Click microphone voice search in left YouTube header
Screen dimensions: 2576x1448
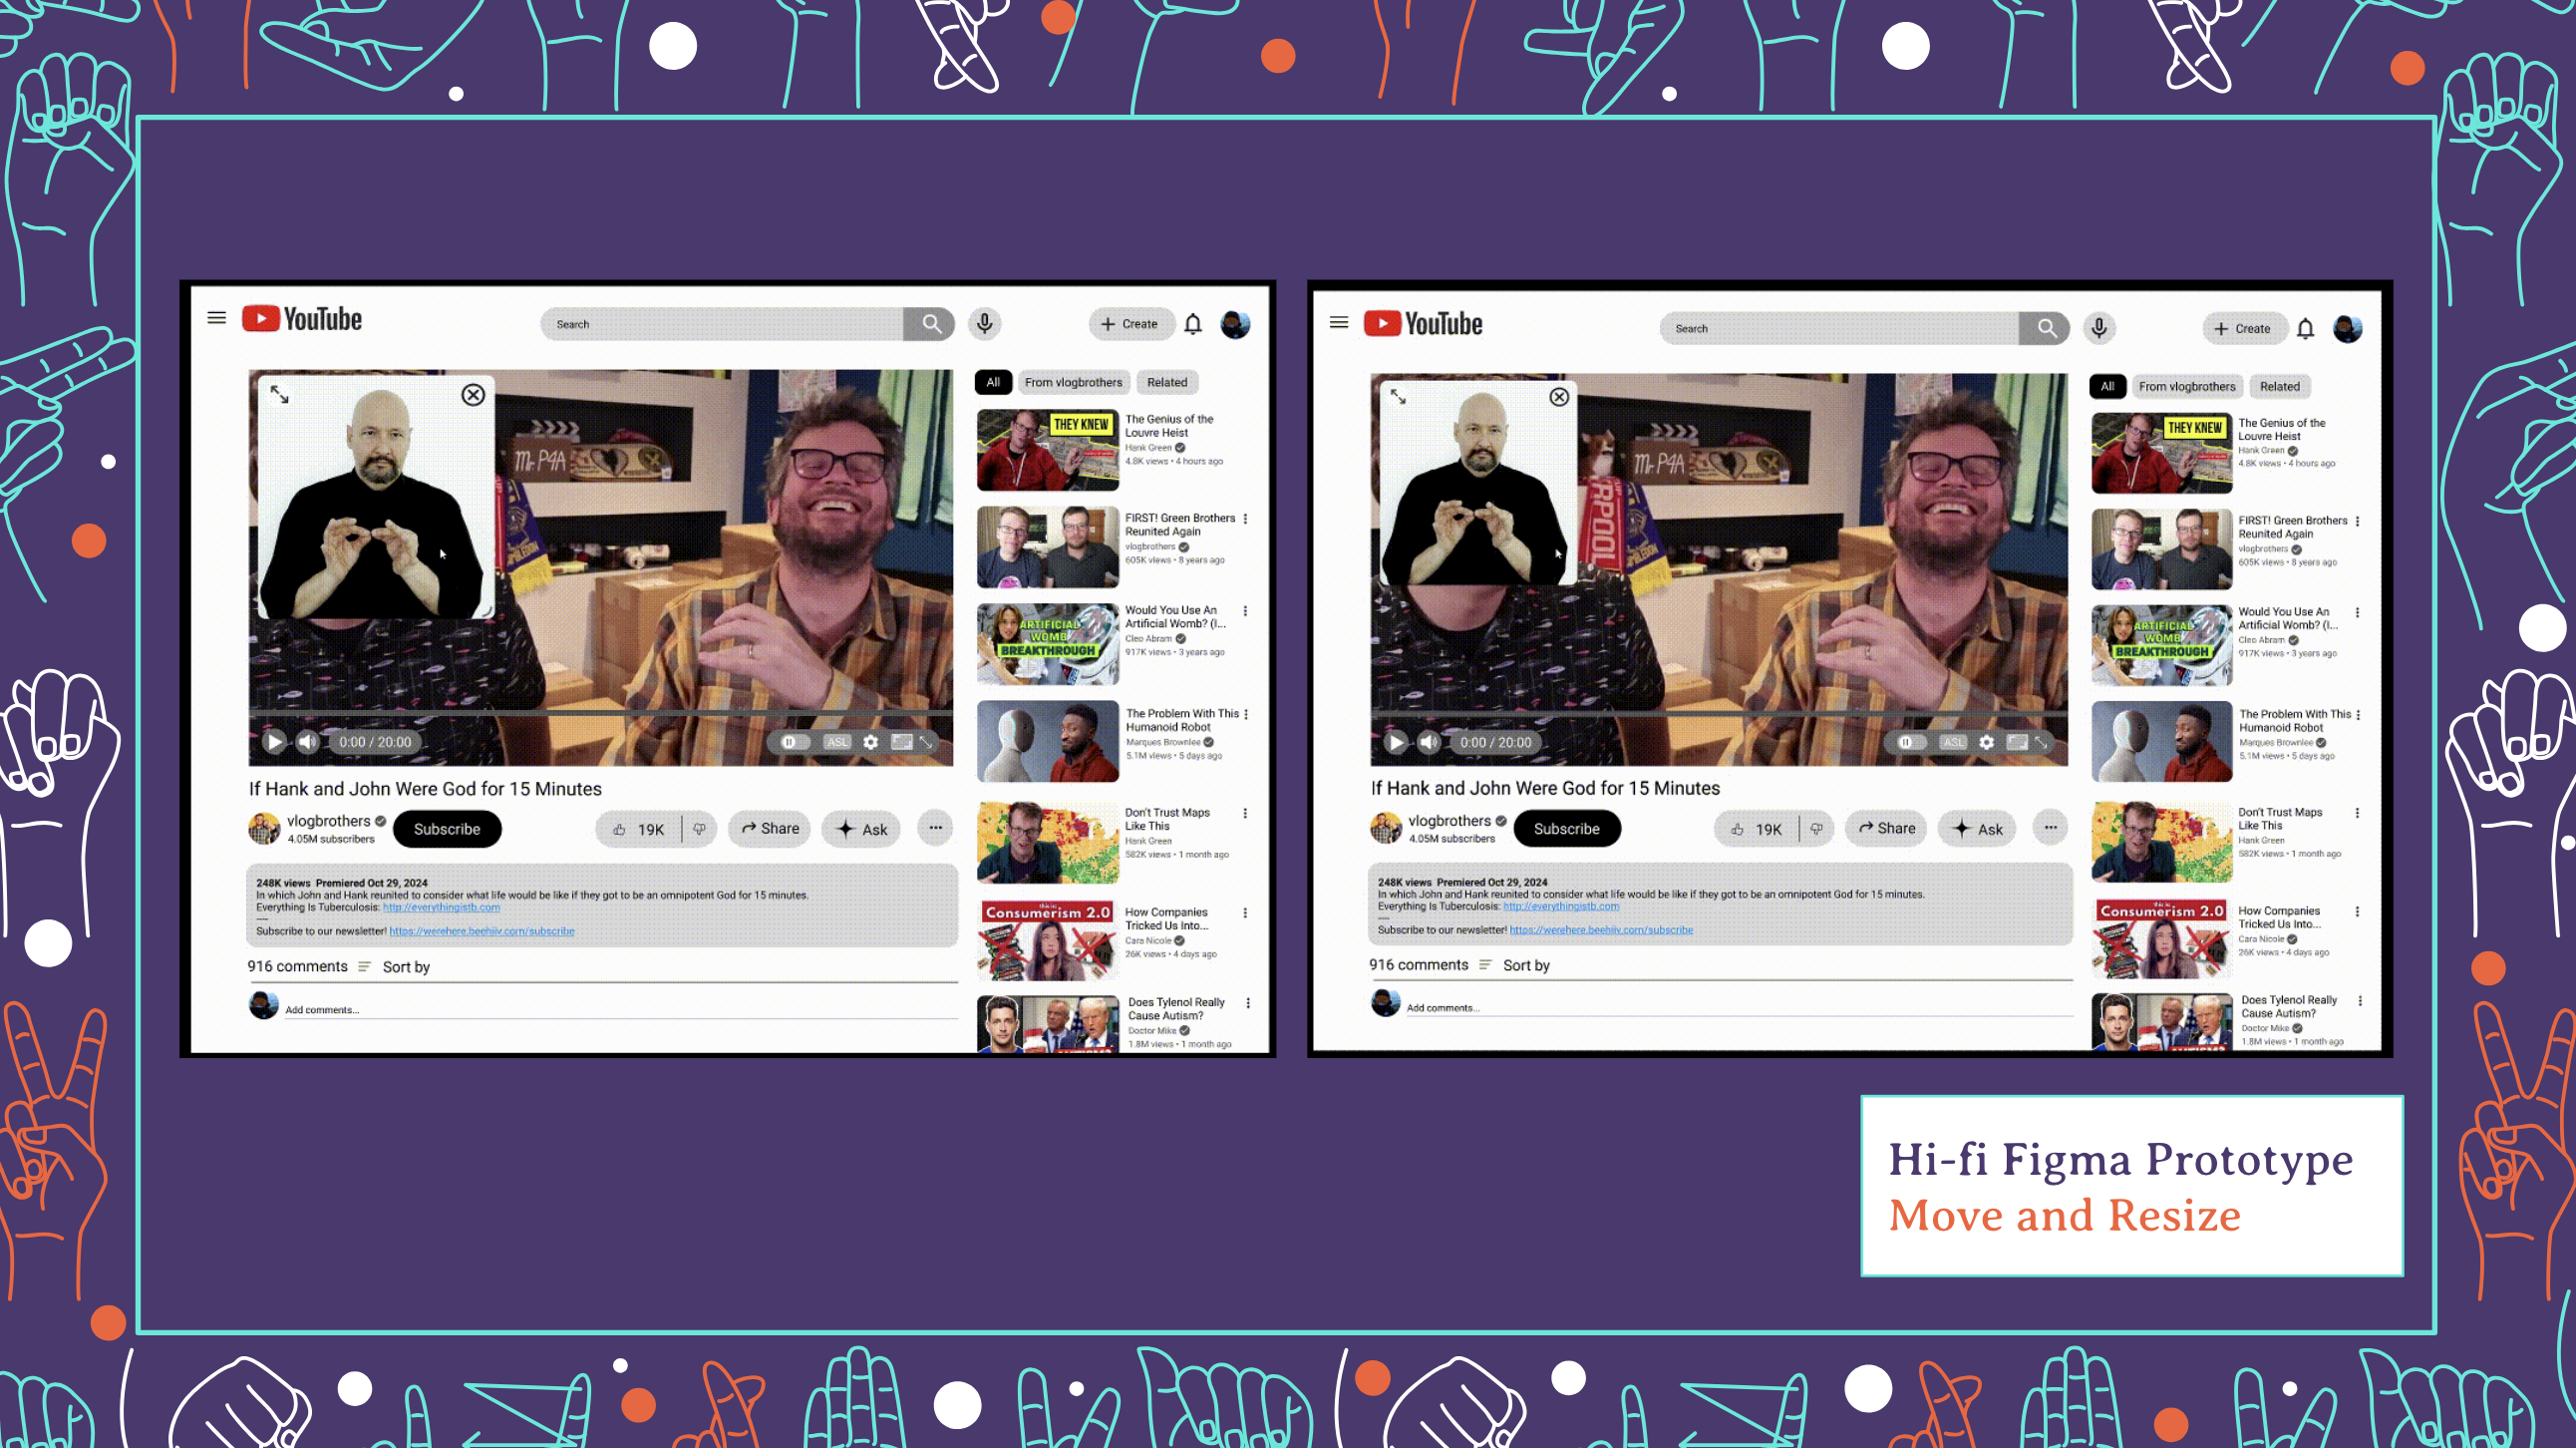pyautogui.click(x=985, y=324)
